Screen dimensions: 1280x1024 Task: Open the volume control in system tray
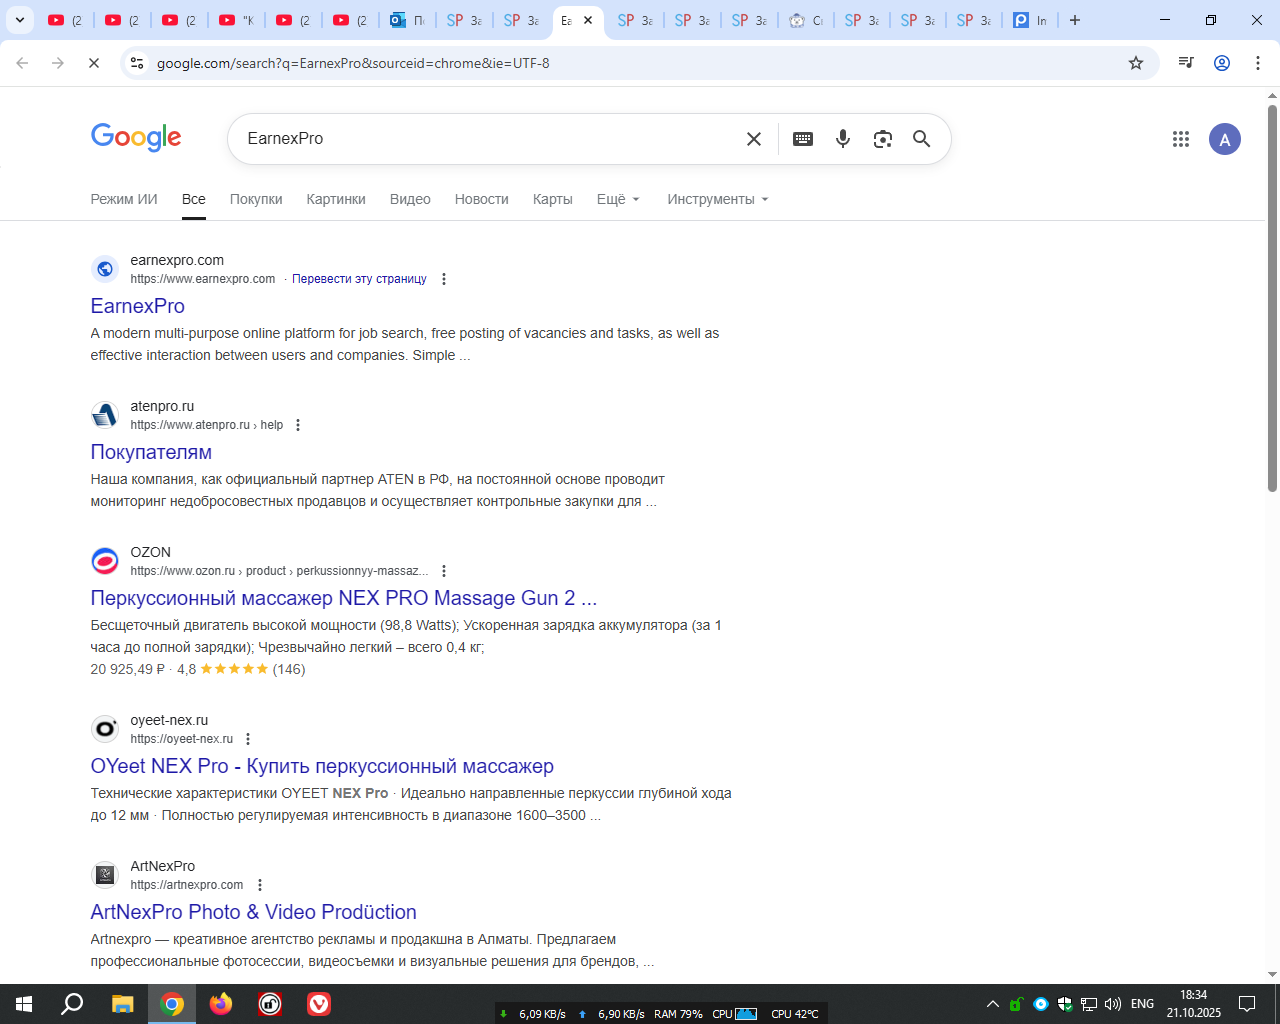[1113, 1004]
